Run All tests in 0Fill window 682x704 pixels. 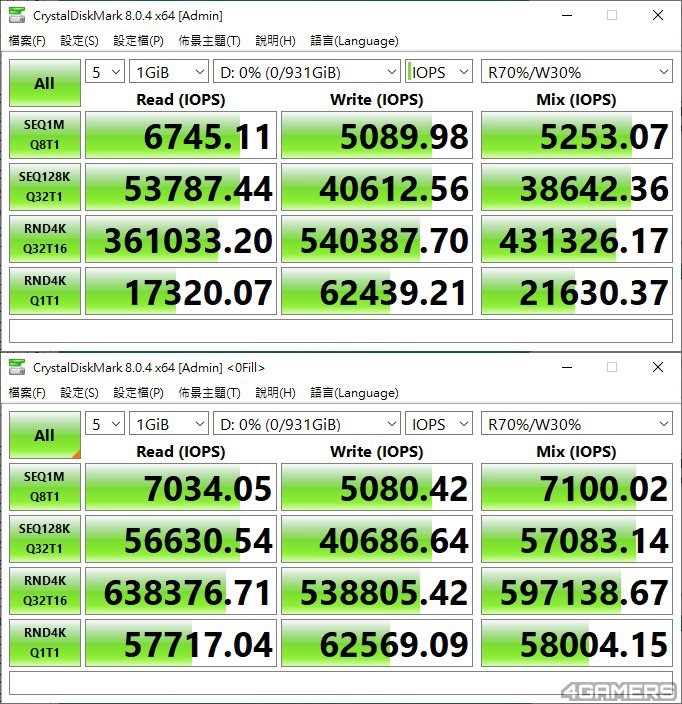pos(45,435)
